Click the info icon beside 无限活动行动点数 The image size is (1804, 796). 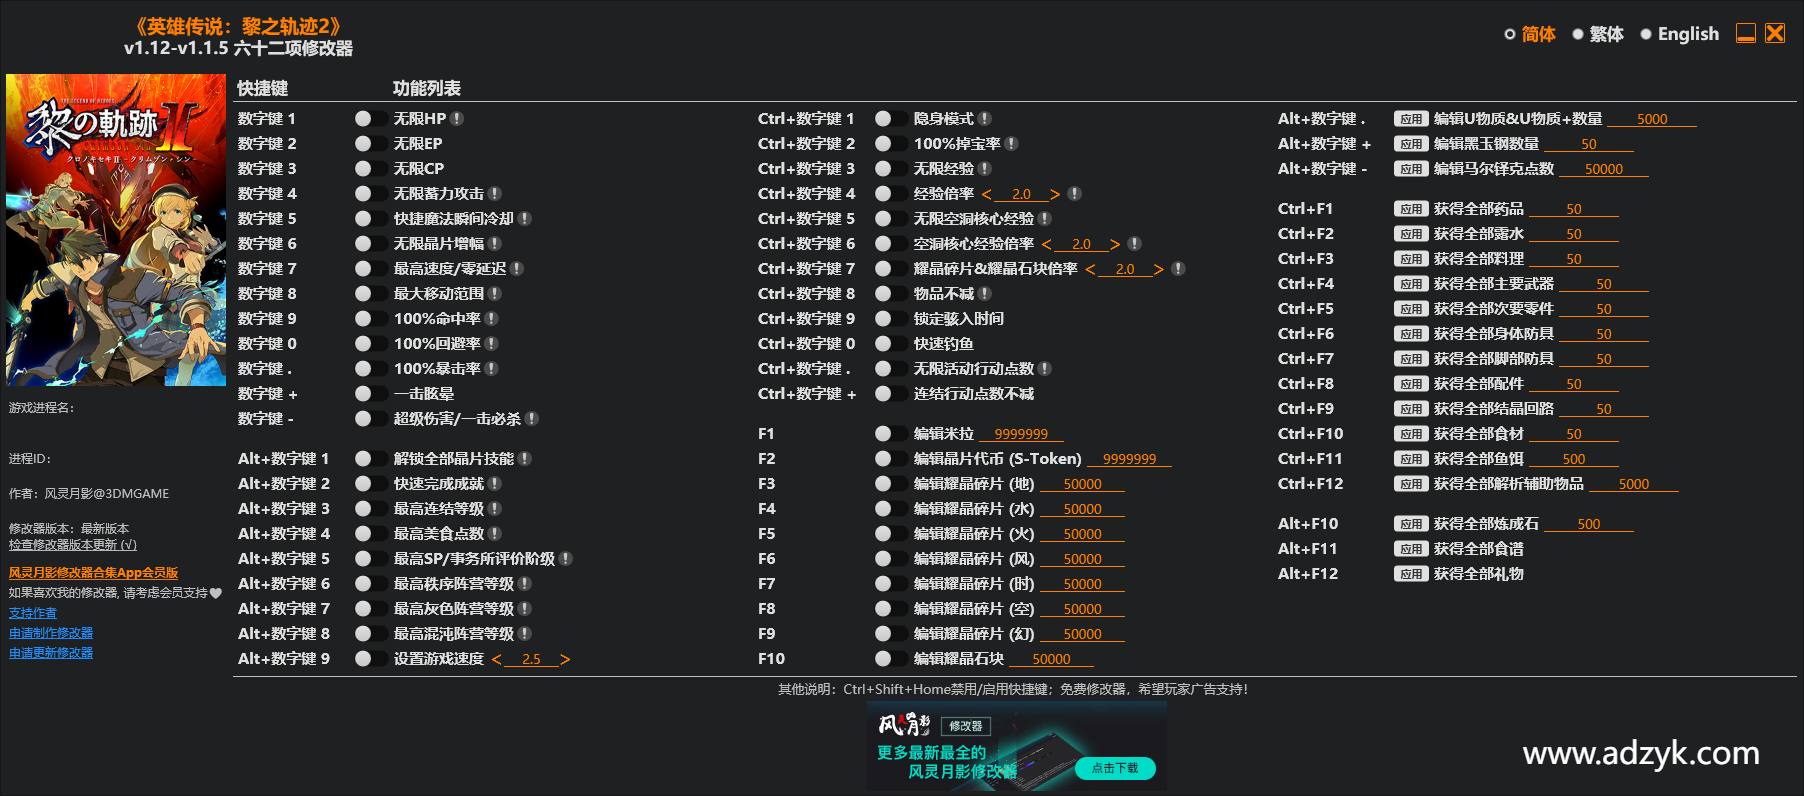point(1045,368)
